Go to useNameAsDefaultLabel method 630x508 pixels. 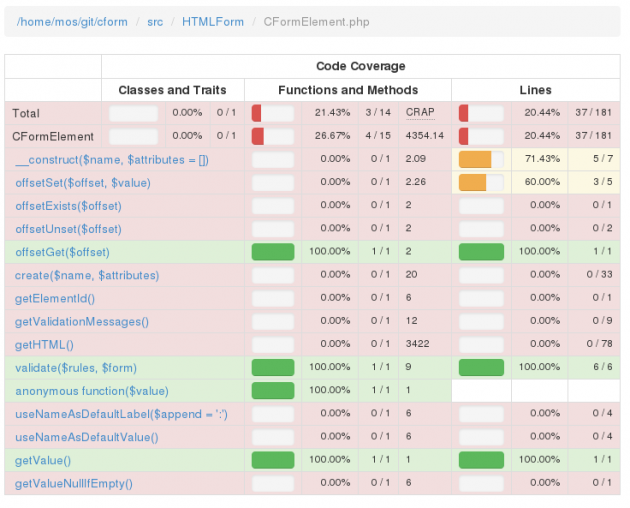(x=121, y=414)
